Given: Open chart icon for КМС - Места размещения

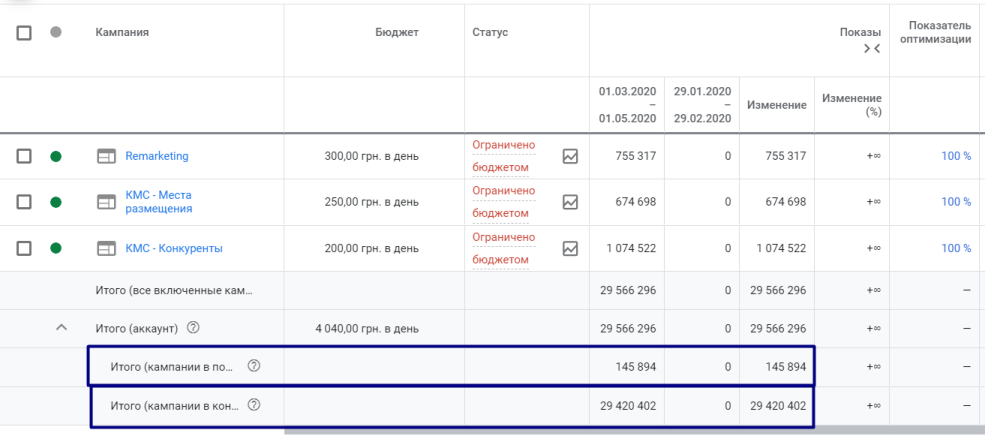Looking at the screenshot, I should tap(571, 202).
